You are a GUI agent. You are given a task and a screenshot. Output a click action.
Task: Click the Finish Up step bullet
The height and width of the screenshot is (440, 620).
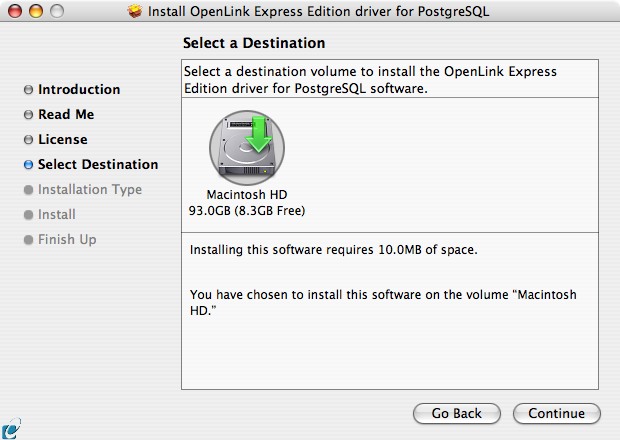tap(28, 240)
